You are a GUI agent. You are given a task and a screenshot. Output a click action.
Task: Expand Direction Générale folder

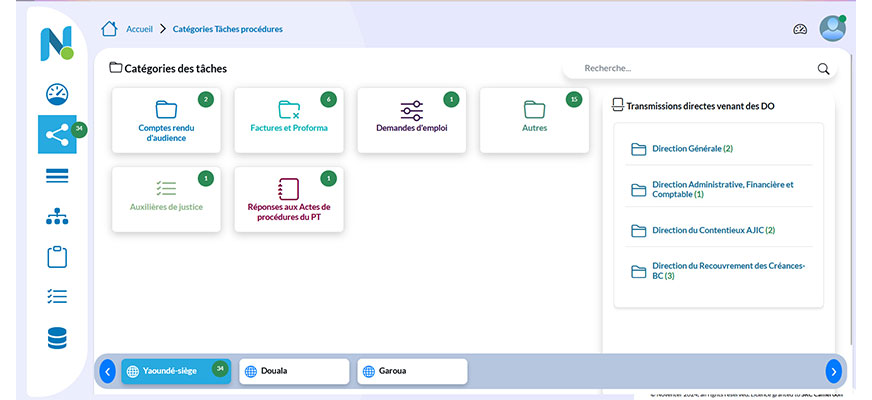tap(692, 149)
